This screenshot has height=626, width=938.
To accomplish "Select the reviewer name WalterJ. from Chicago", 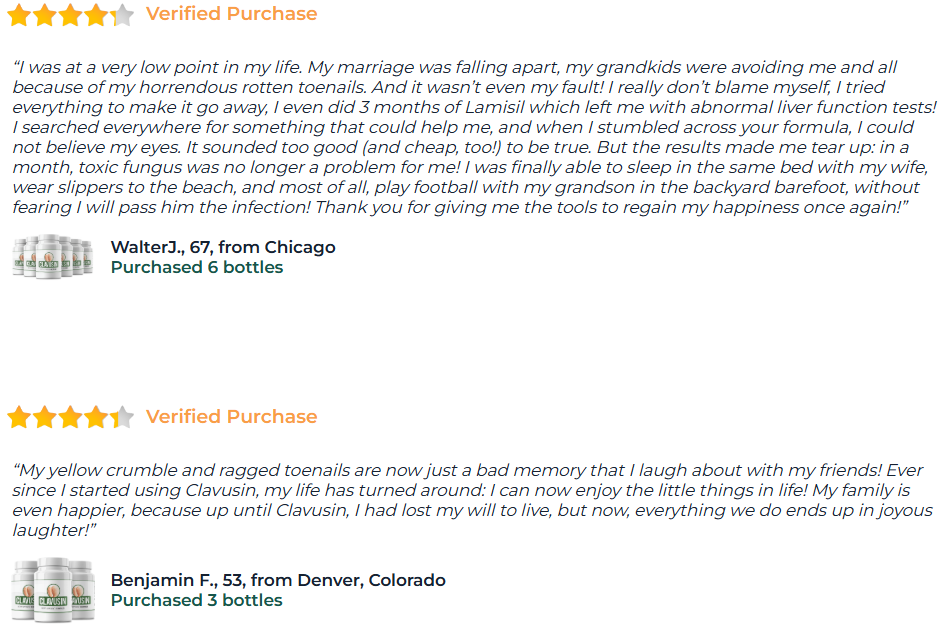I will (x=223, y=247).
